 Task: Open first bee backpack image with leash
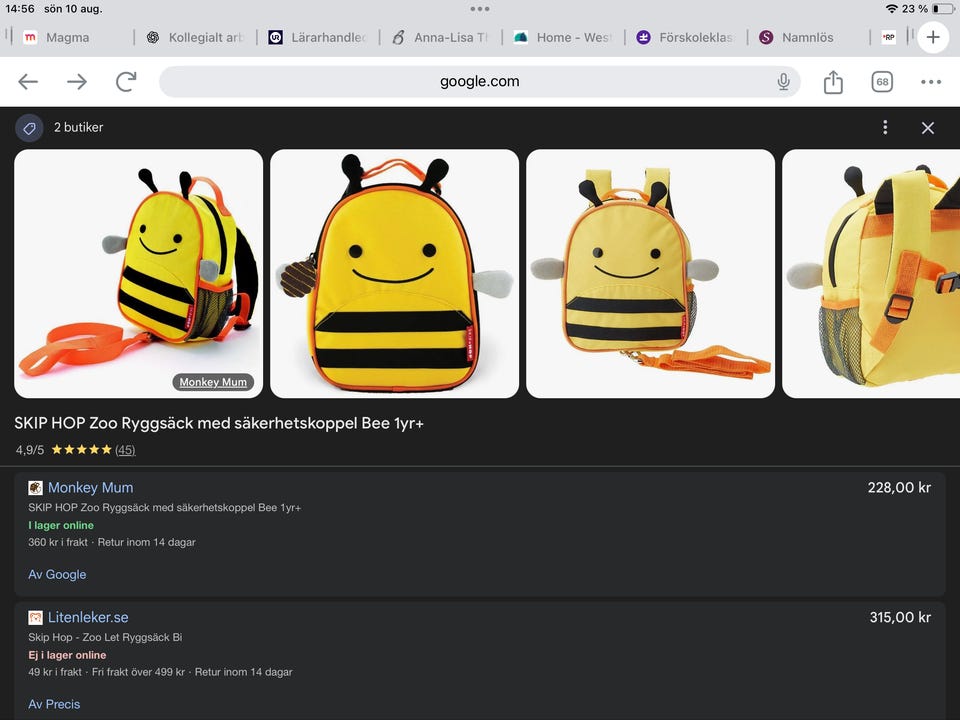tap(138, 274)
